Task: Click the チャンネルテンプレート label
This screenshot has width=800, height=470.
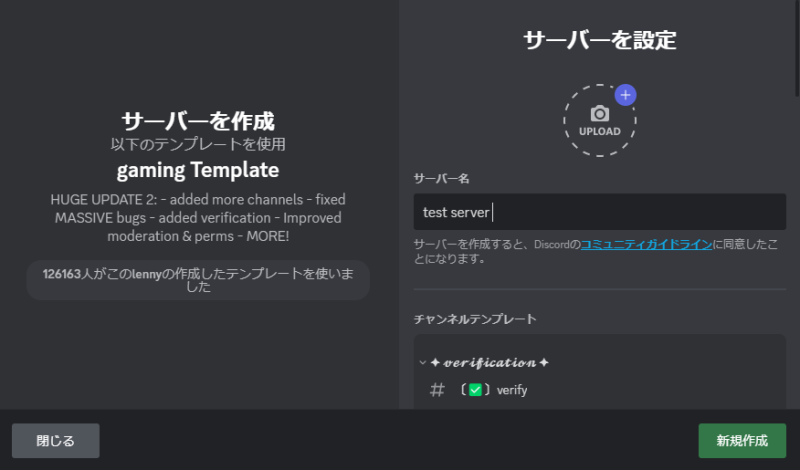Action: pos(475,319)
